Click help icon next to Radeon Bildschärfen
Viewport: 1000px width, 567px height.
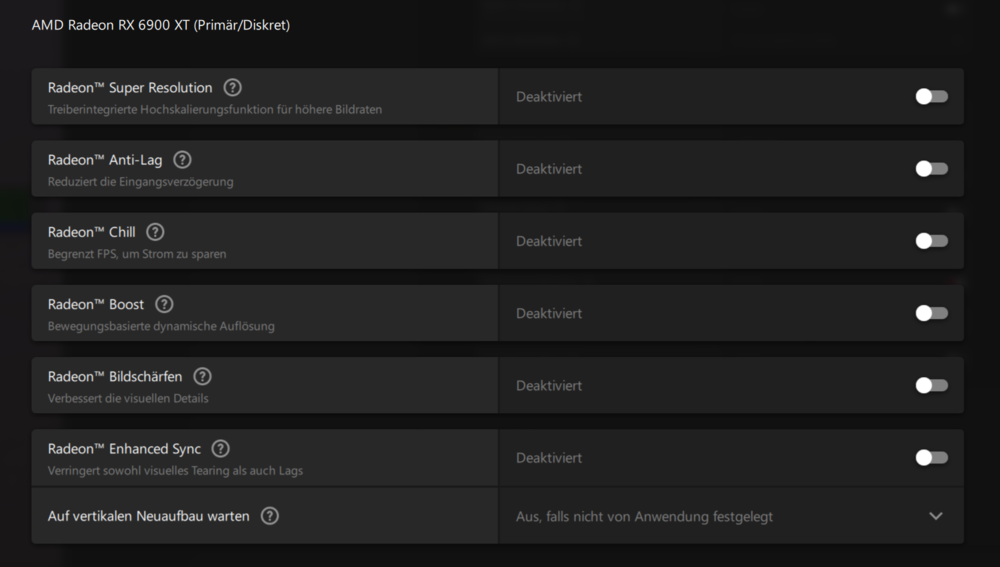pyautogui.click(x=202, y=377)
